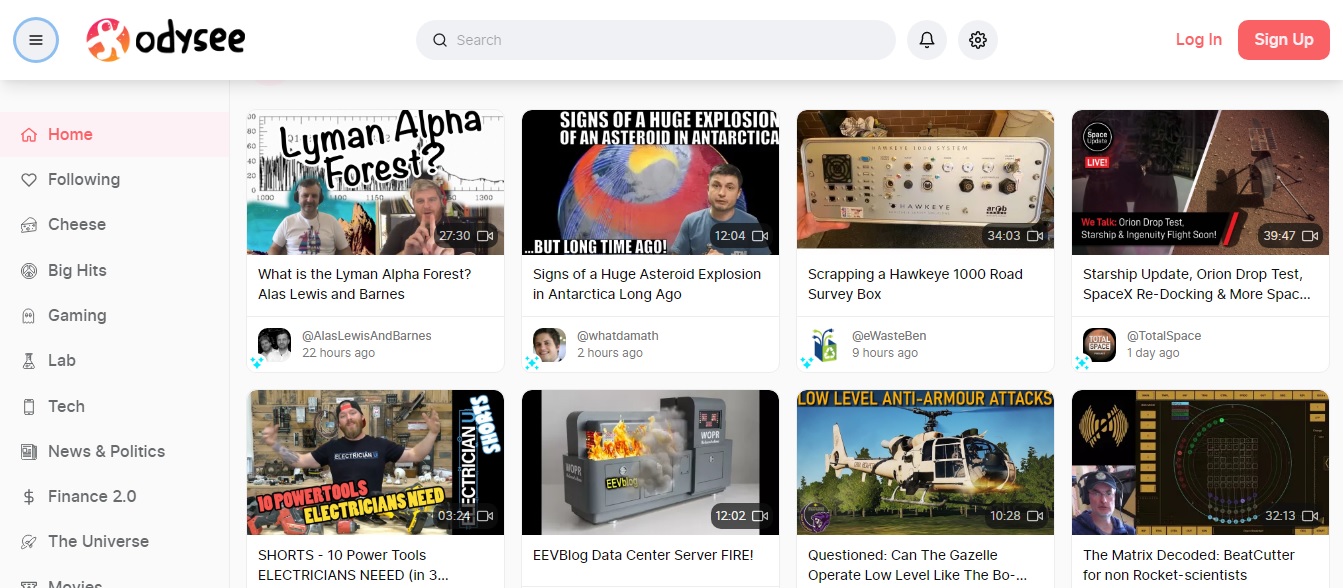1343x588 pixels.
Task: Open the settings gear menu
Action: [x=978, y=40]
